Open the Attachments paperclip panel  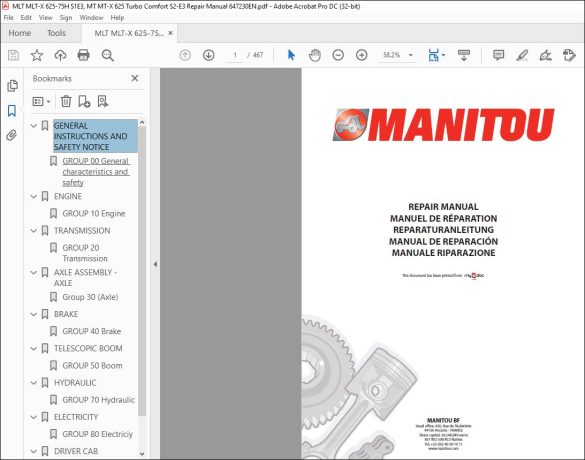click(12, 135)
